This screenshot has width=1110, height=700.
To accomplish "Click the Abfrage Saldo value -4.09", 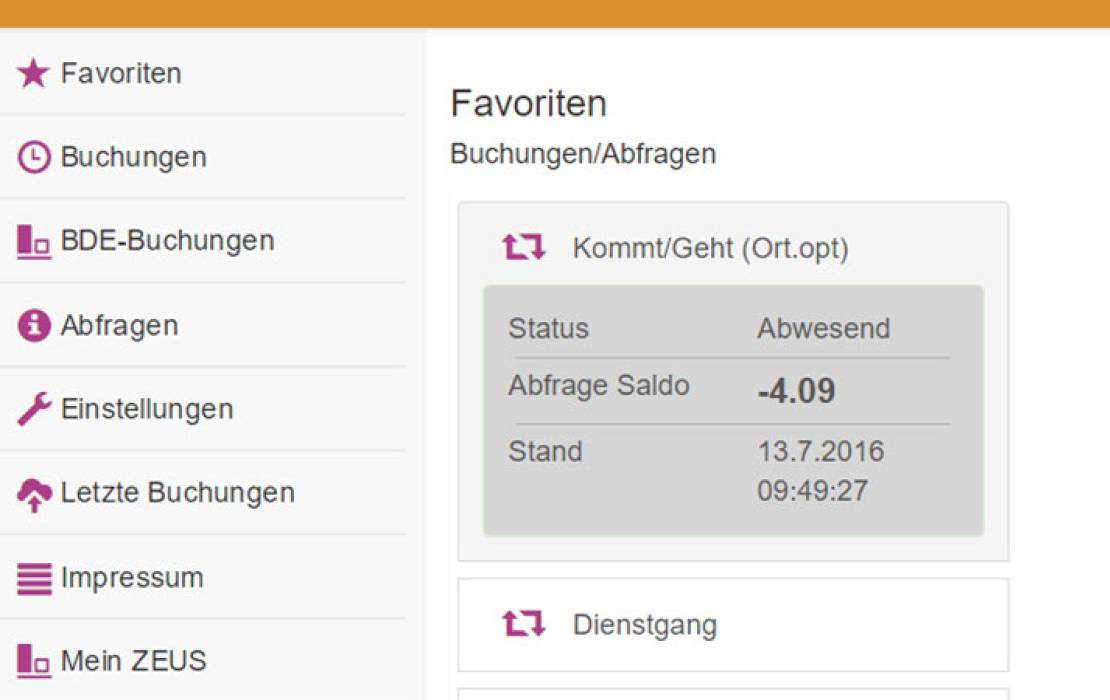I will [796, 391].
